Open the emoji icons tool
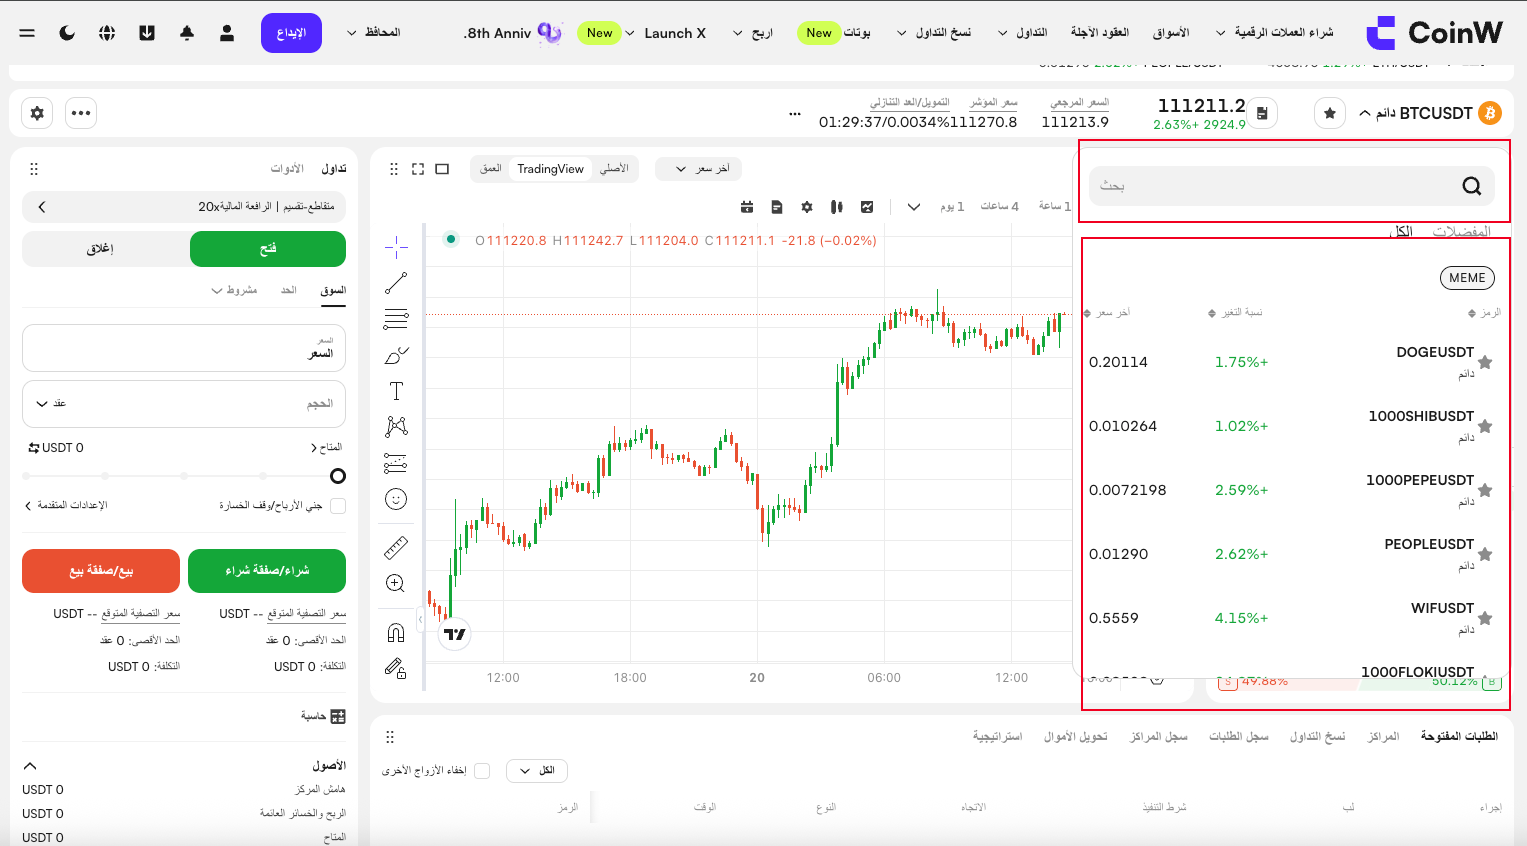Image resolution: width=1527 pixels, height=846 pixels. coord(396,499)
